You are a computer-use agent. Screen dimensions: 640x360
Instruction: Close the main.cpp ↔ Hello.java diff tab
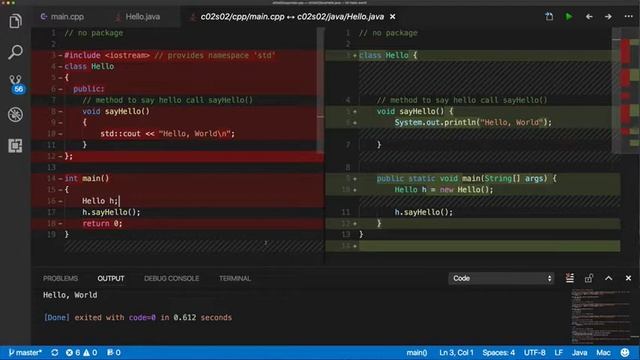(393, 17)
